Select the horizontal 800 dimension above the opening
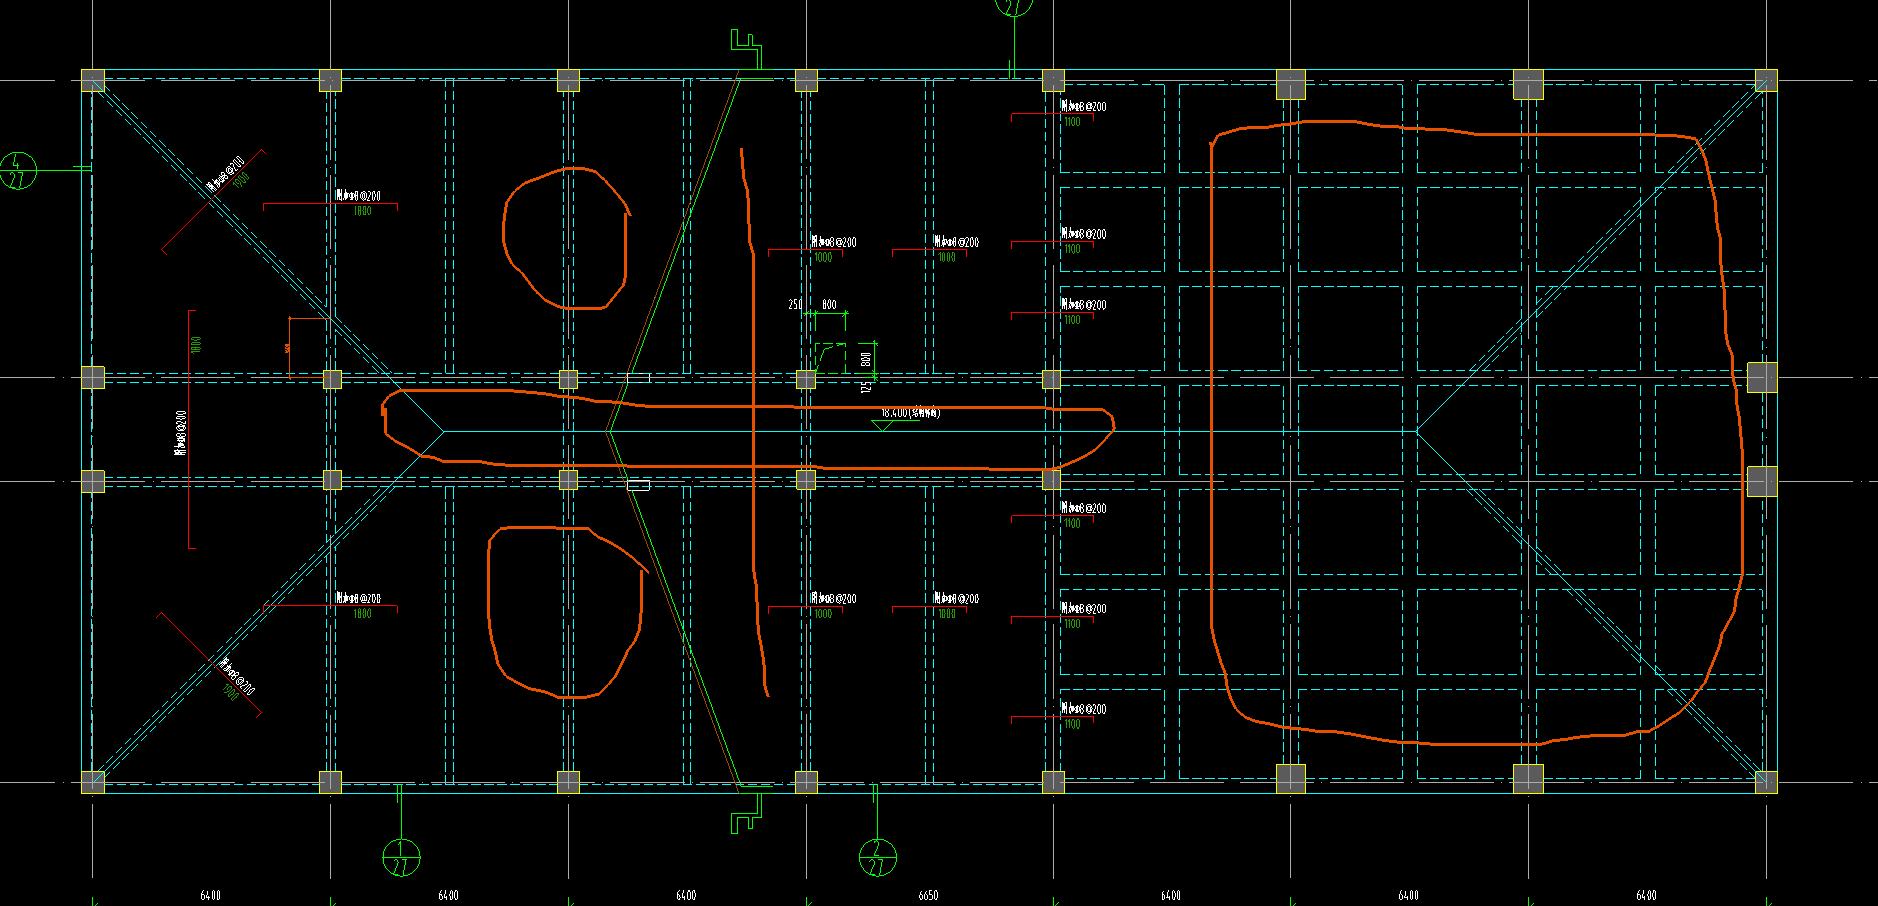Screen dimensions: 1878x906 [x=829, y=304]
